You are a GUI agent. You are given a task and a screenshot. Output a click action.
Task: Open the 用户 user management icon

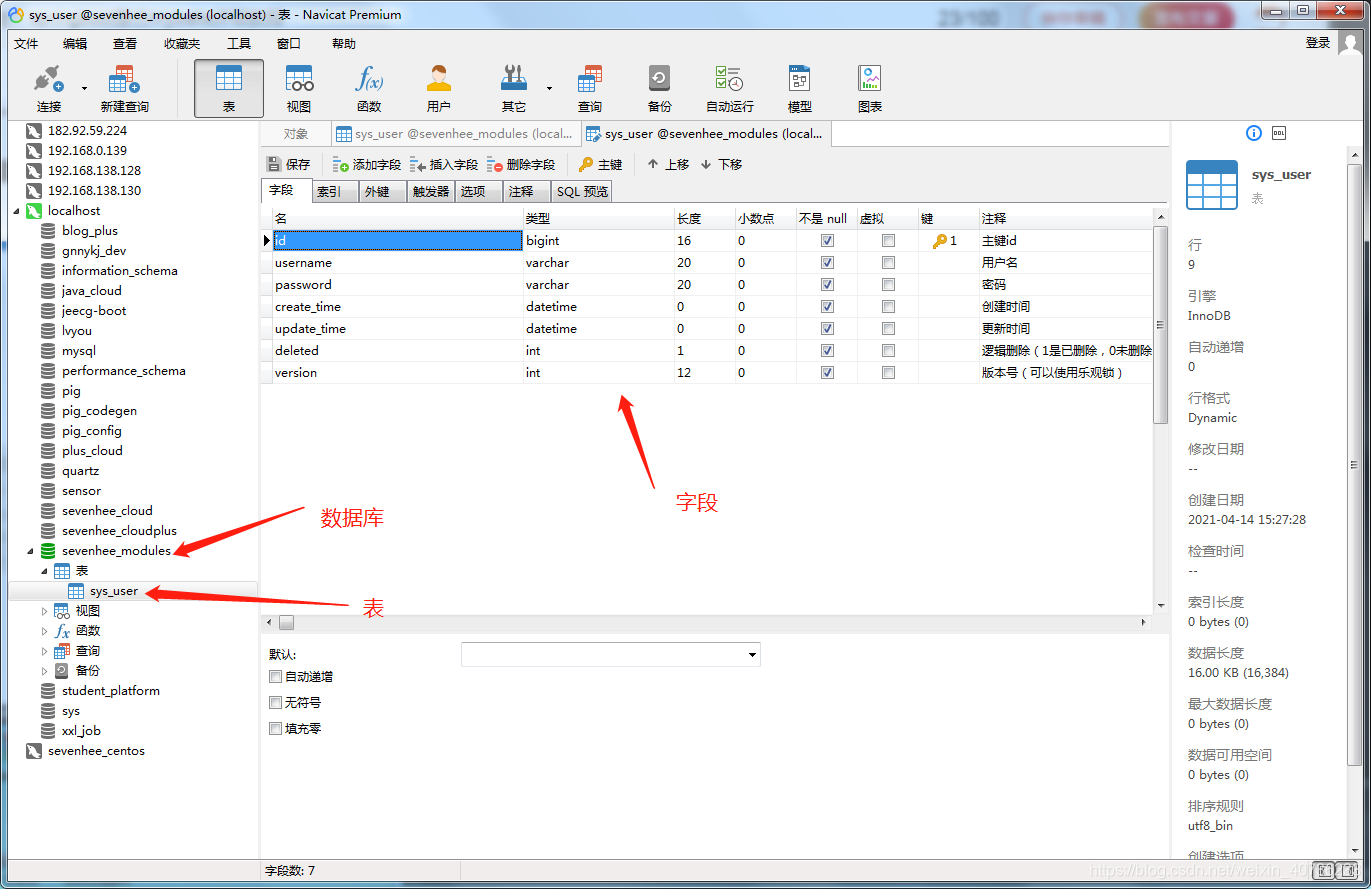tap(438, 86)
